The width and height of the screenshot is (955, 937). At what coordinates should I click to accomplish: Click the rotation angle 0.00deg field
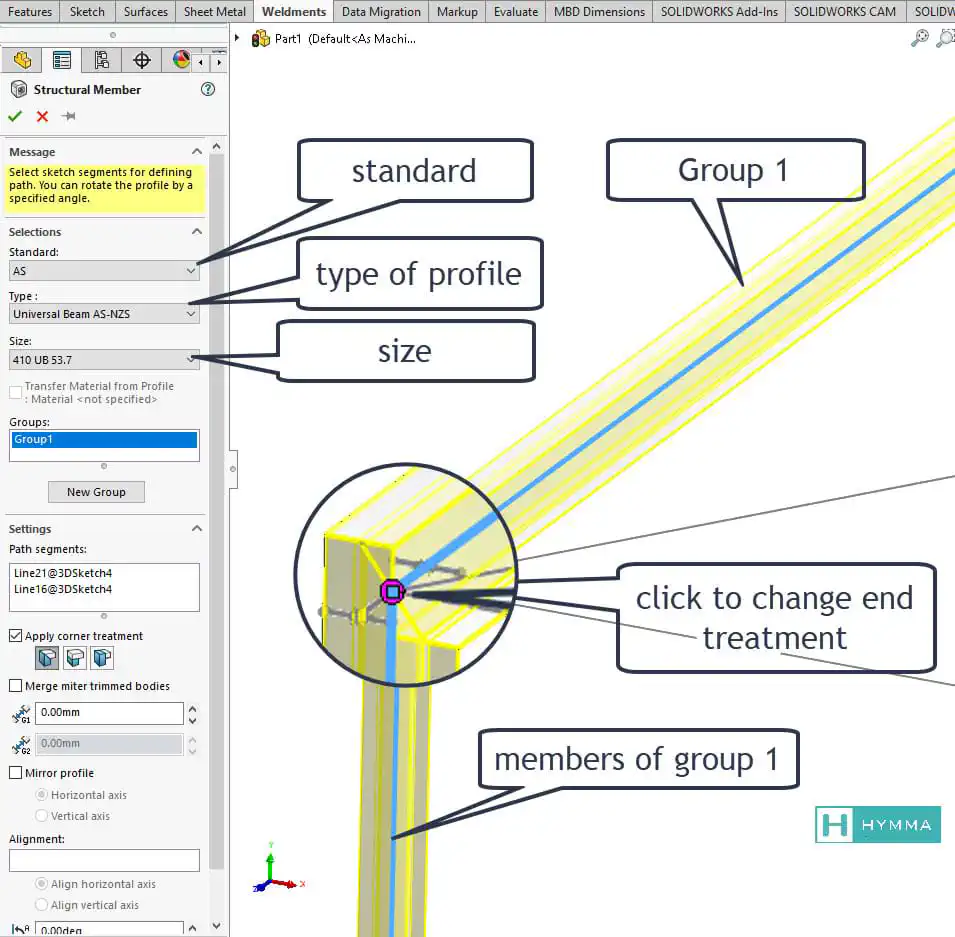pos(109,929)
